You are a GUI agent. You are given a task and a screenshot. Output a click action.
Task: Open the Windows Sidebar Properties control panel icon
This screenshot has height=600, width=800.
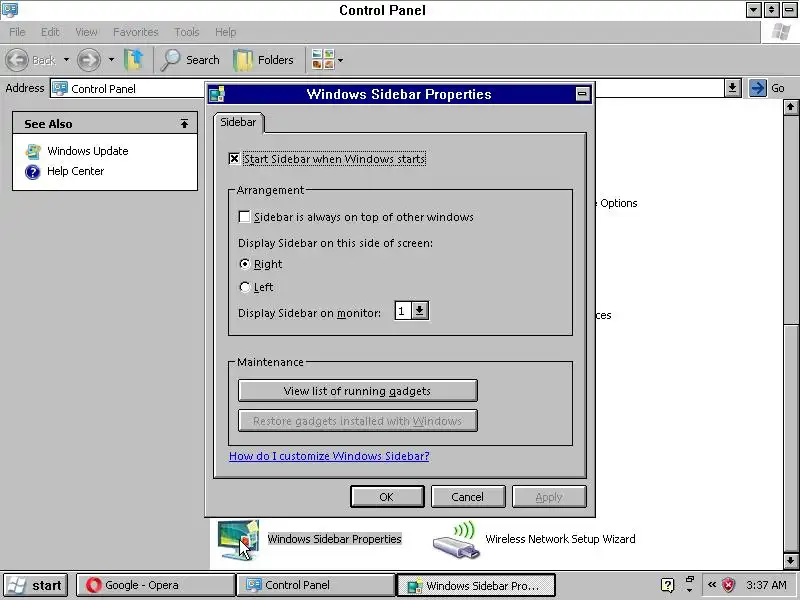click(x=238, y=540)
